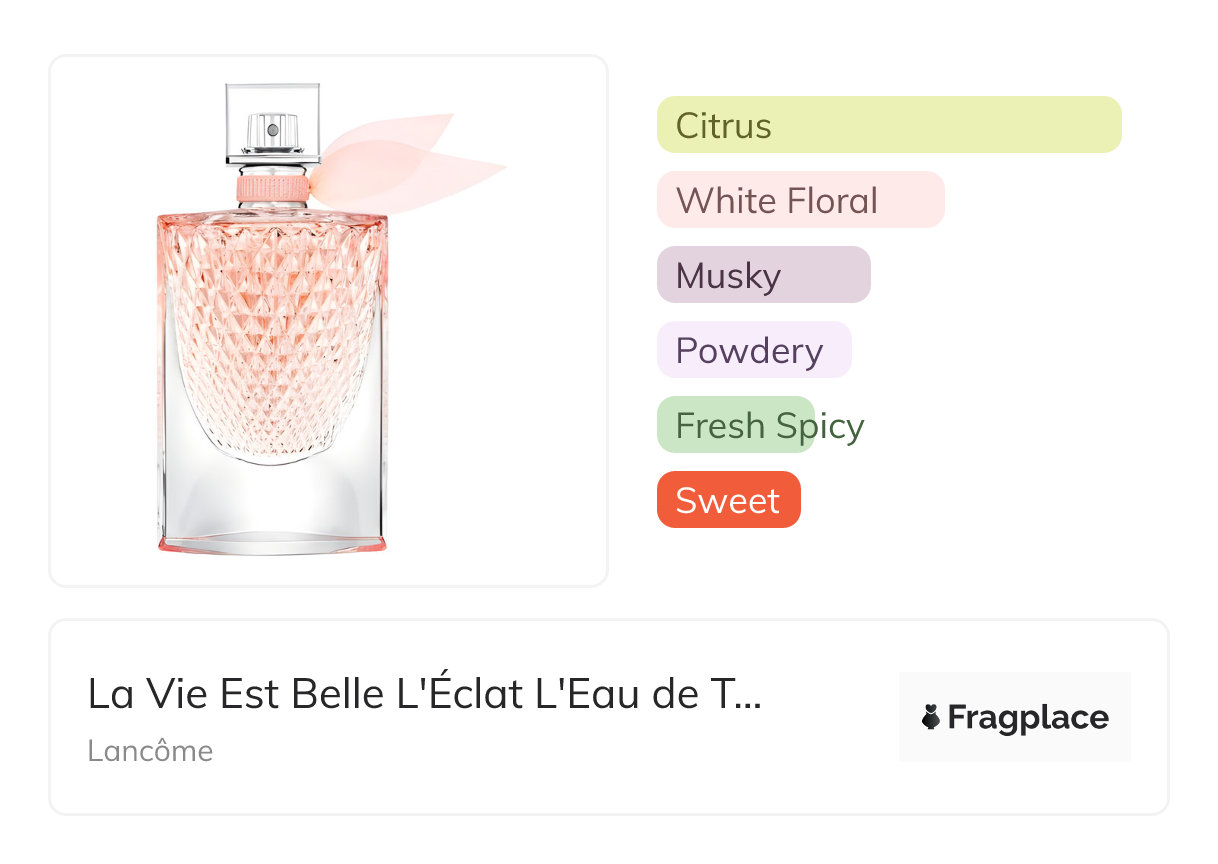Select the Citrus accord bar

click(888, 125)
